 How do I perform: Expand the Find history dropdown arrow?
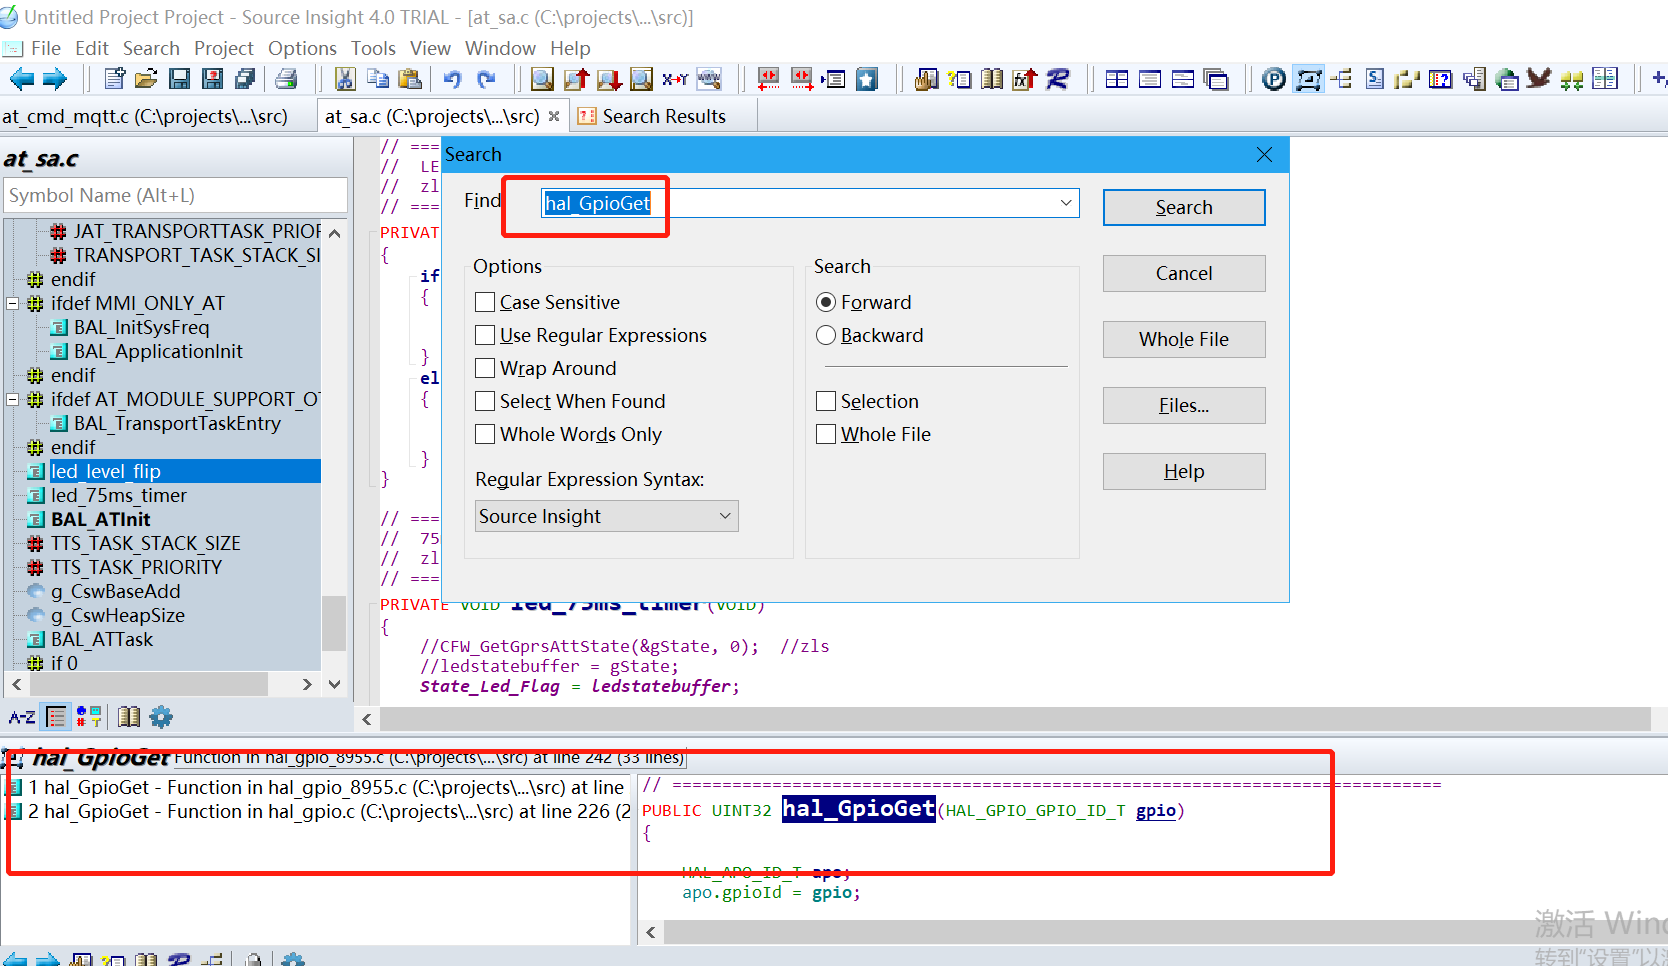pyautogui.click(x=1066, y=203)
